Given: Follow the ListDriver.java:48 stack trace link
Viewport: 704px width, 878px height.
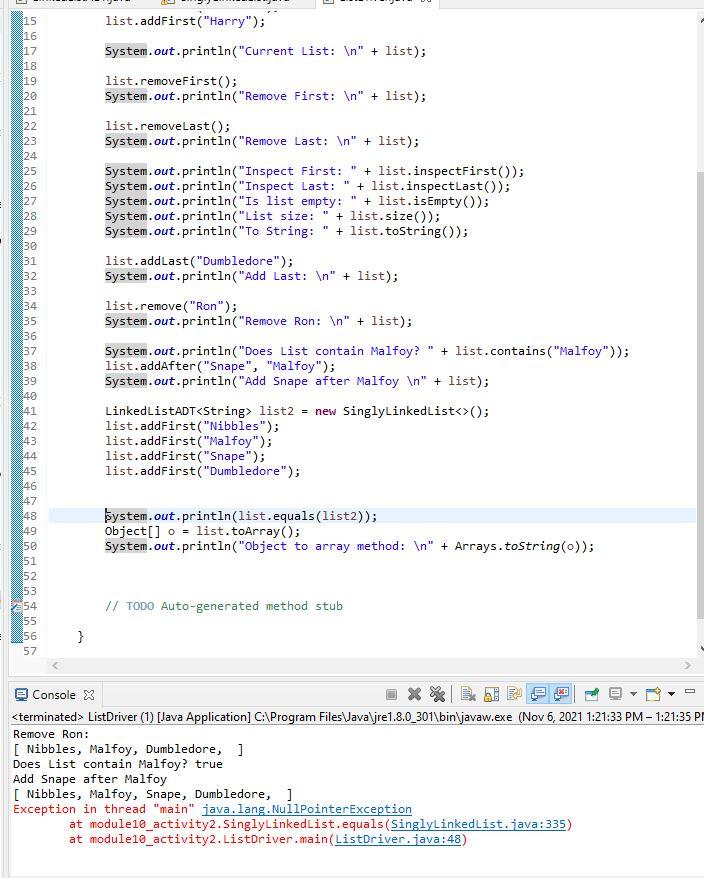Looking at the screenshot, I should pyautogui.click(x=398, y=839).
